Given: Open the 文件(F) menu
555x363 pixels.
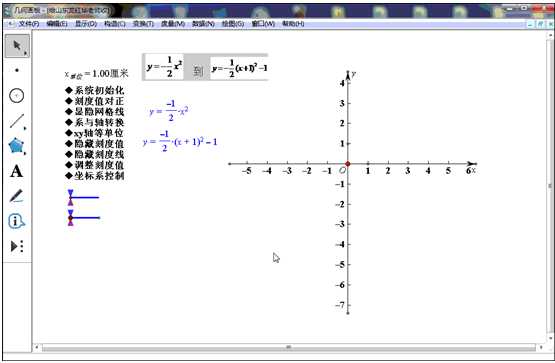Looking at the screenshot, I should (x=29, y=24).
